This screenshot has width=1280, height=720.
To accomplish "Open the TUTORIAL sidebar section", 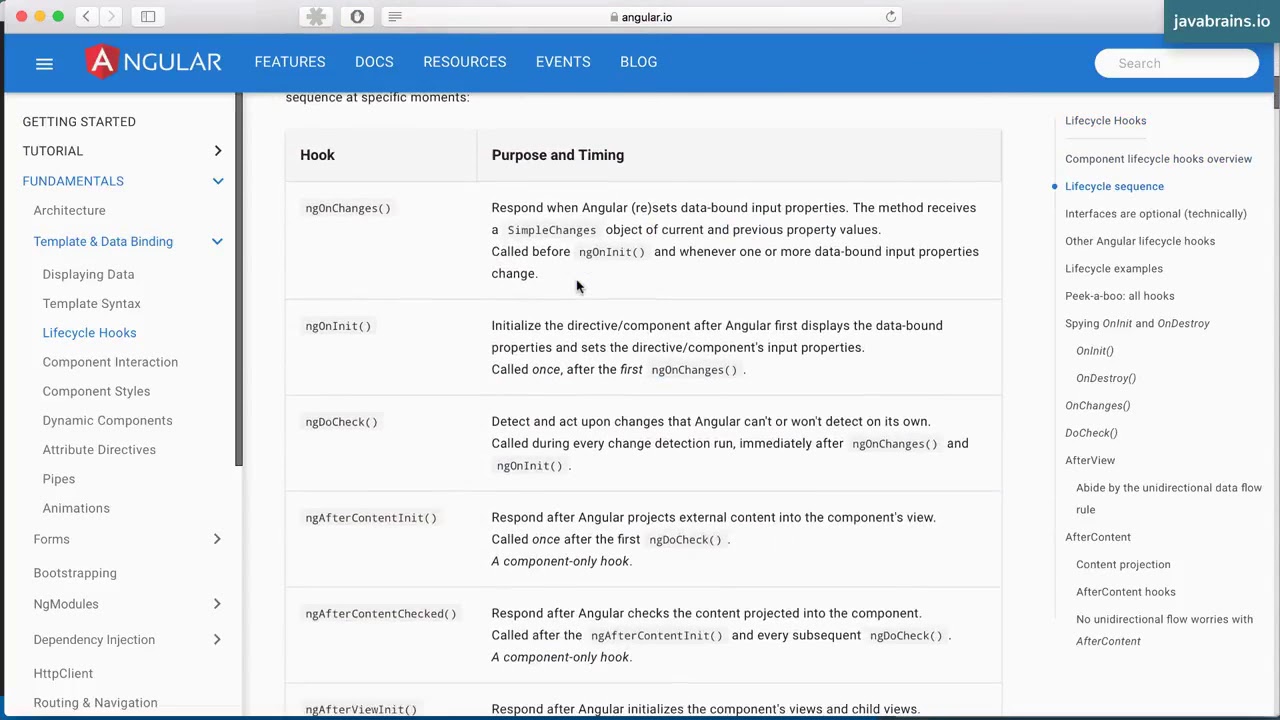I will [53, 151].
